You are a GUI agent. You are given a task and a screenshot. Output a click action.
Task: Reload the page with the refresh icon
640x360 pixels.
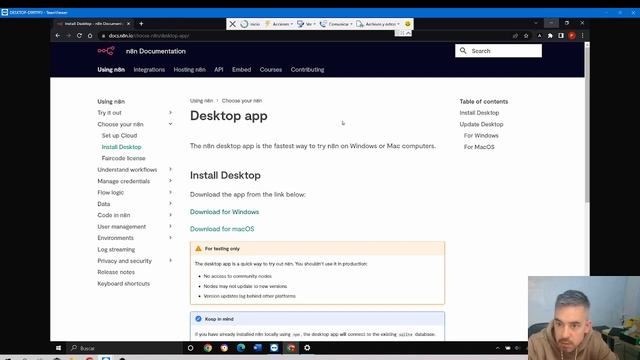click(x=79, y=36)
